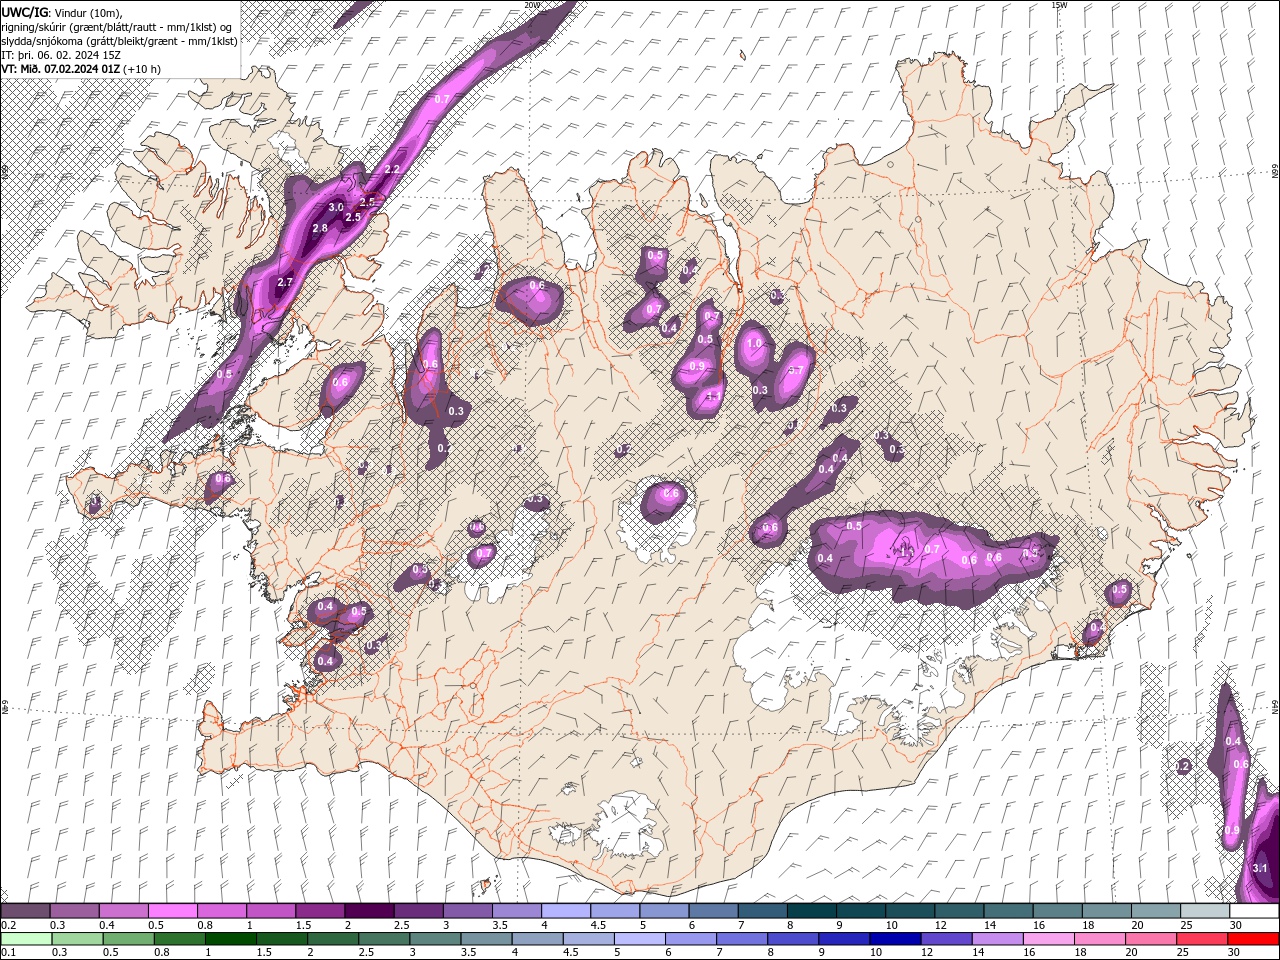Click the pale mint 0.1 swatch starting the green legend
The width and height of the screenshot is (1280, 960).
click(x=25, y=938)
